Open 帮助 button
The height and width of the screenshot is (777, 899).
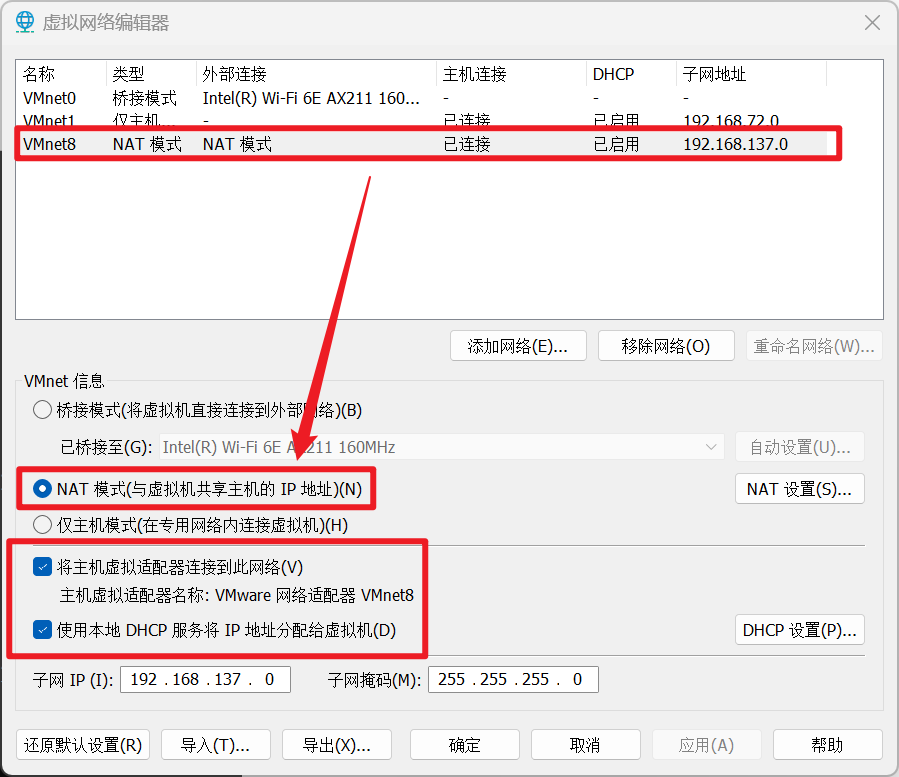click(827, 745)
